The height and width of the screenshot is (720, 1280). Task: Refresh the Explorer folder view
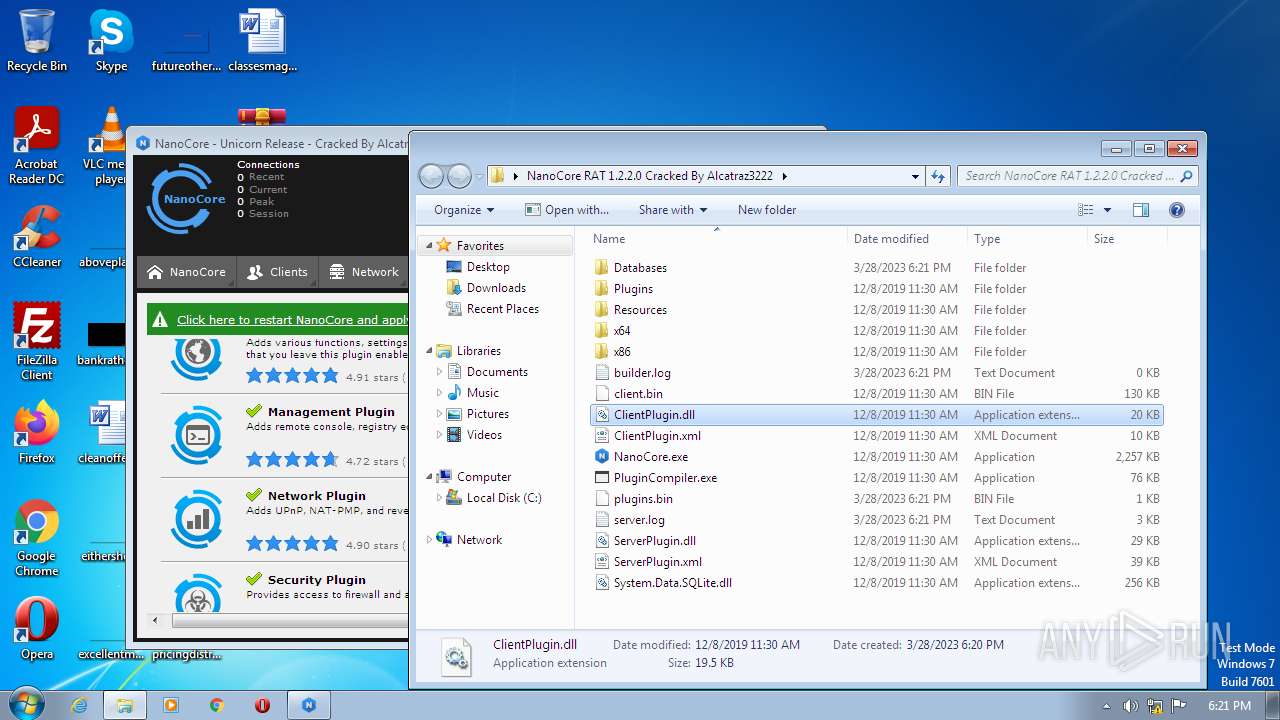tap(938, 176)
